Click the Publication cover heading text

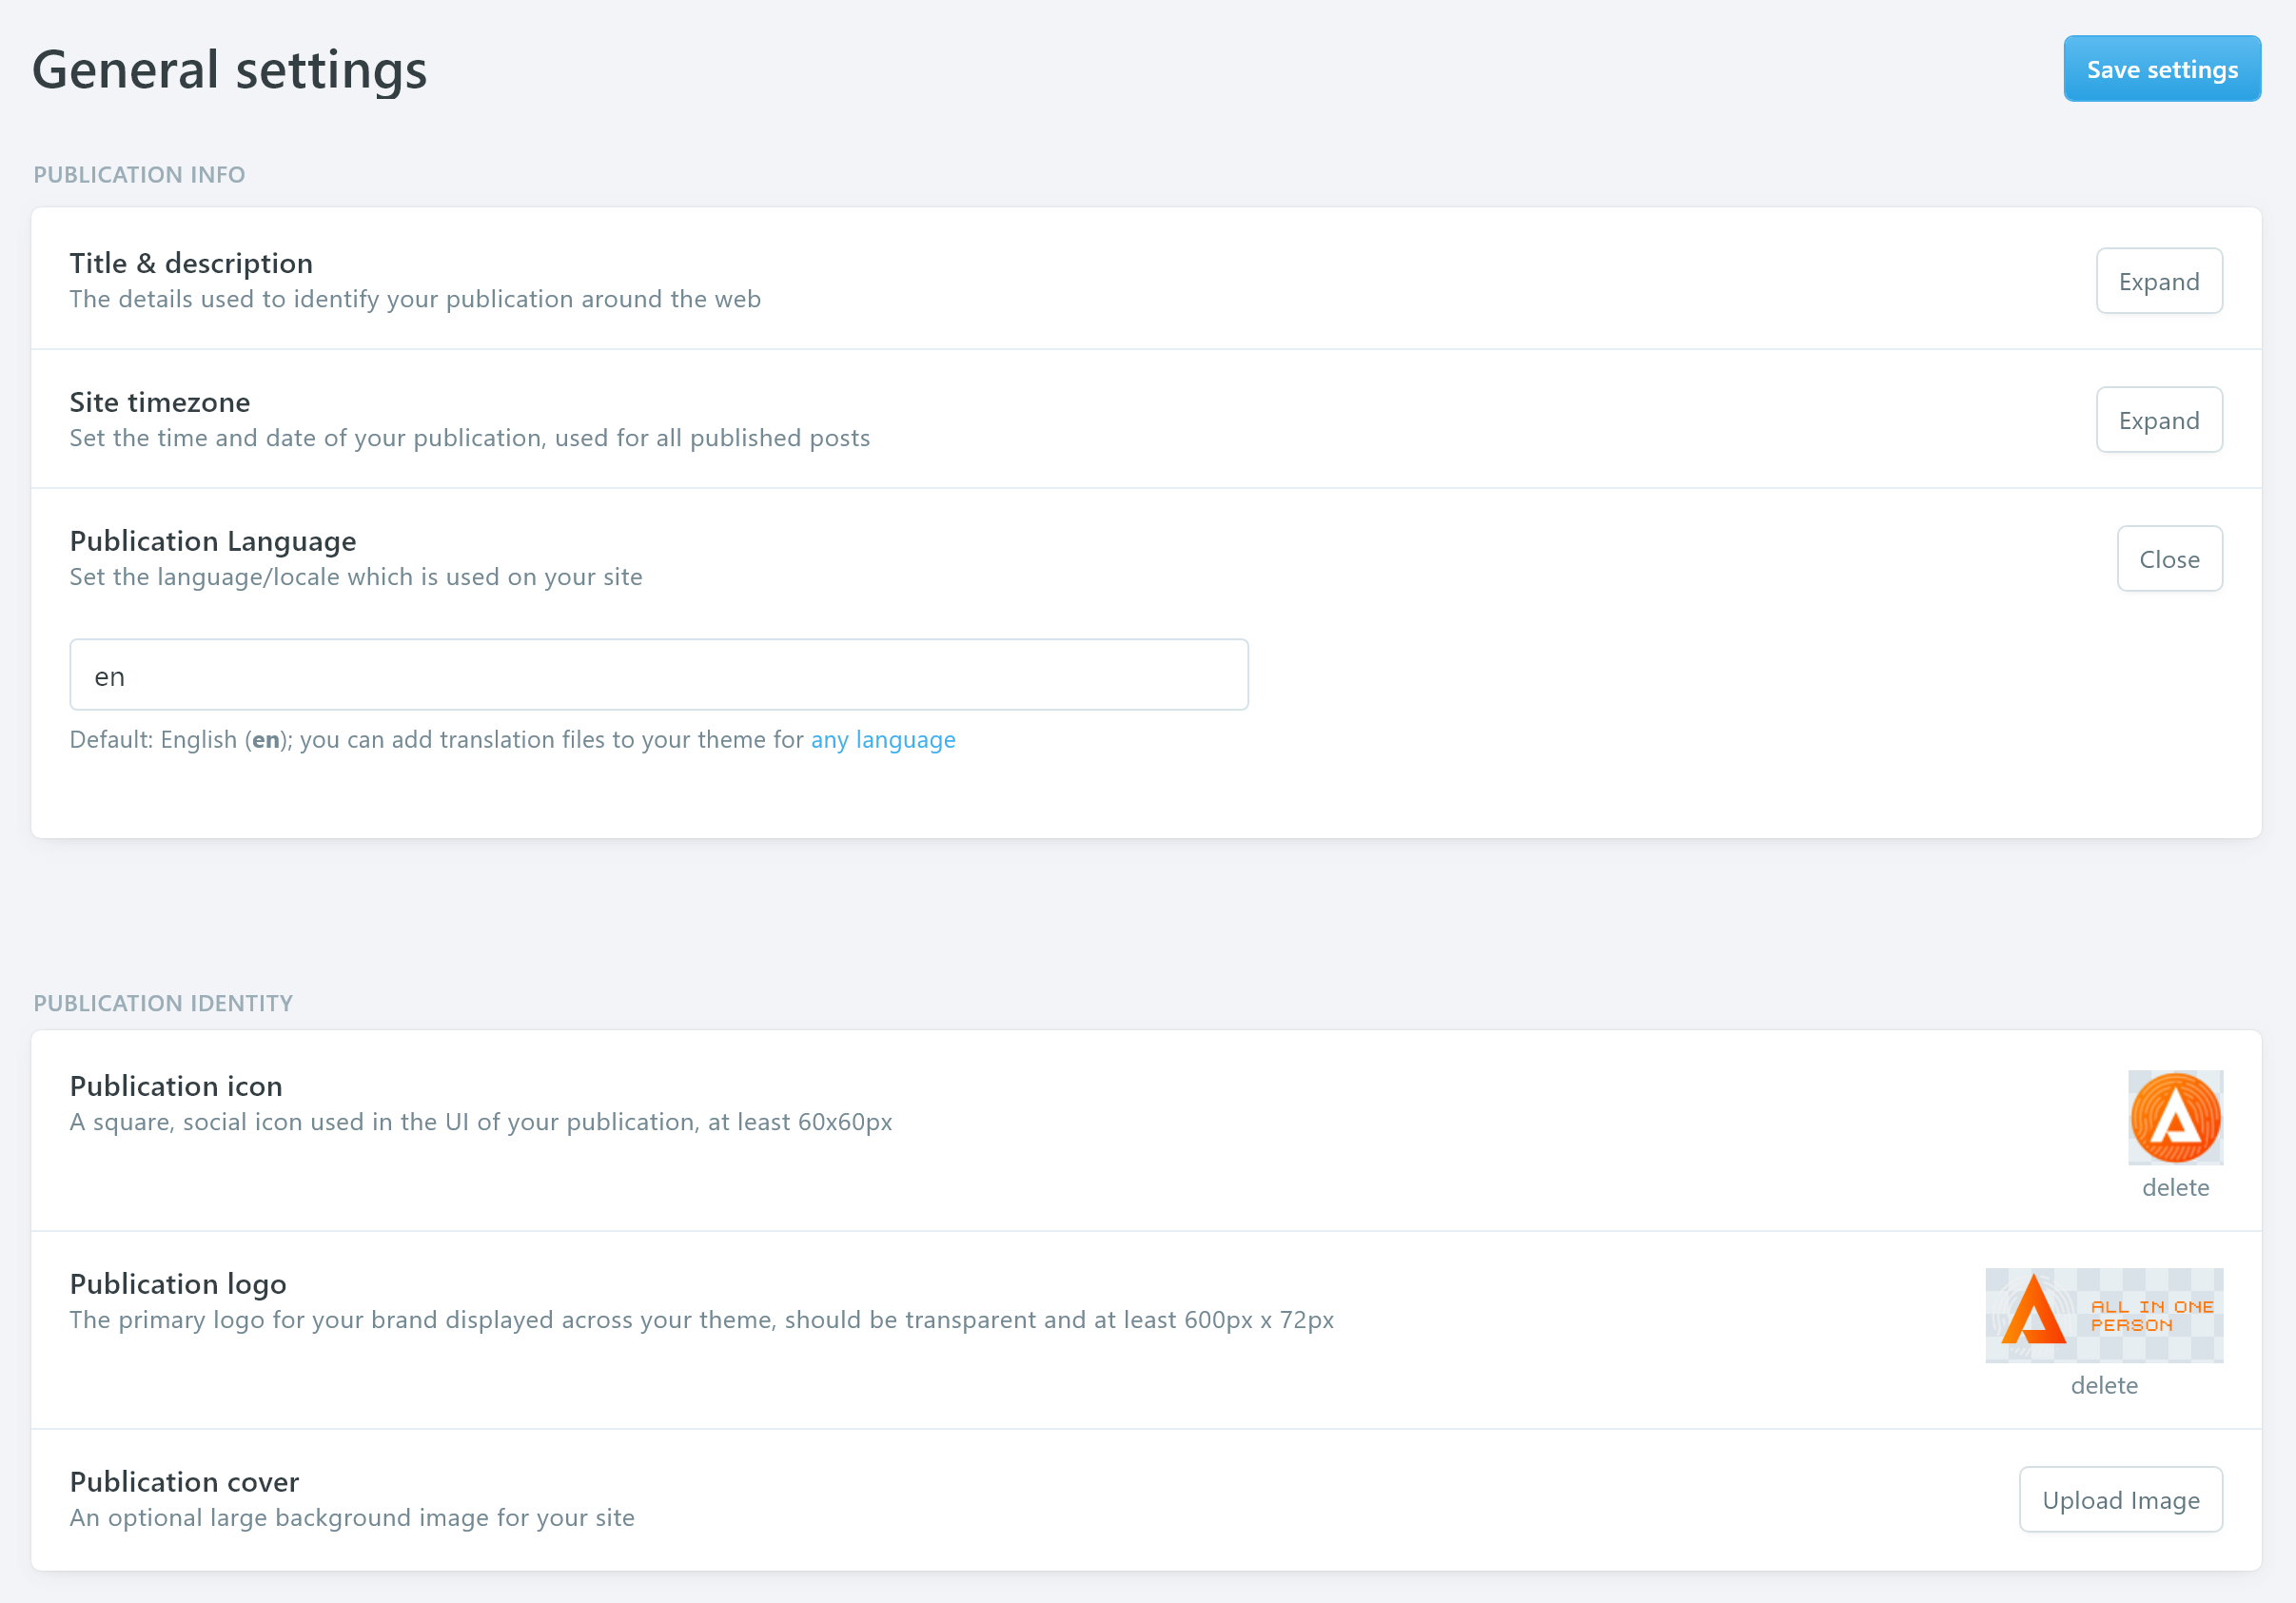184,1482
